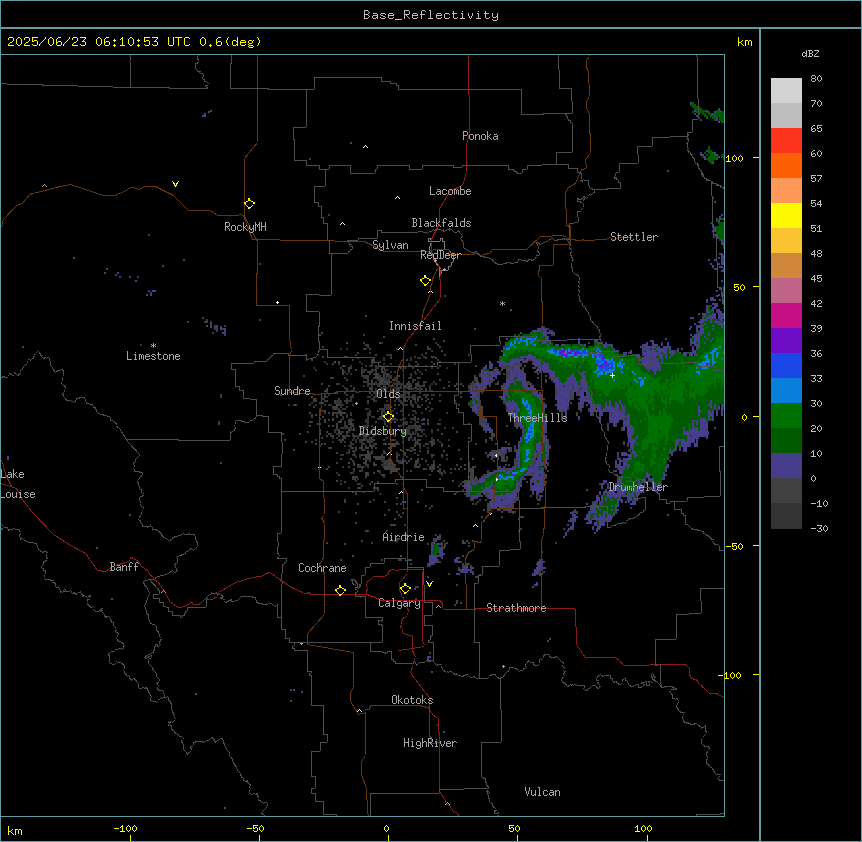Image resolution: width=862 pixels, height=842 pixels.
Task: Select the yellow diamond marker south of RedDeer
Action: click(425, 281)
